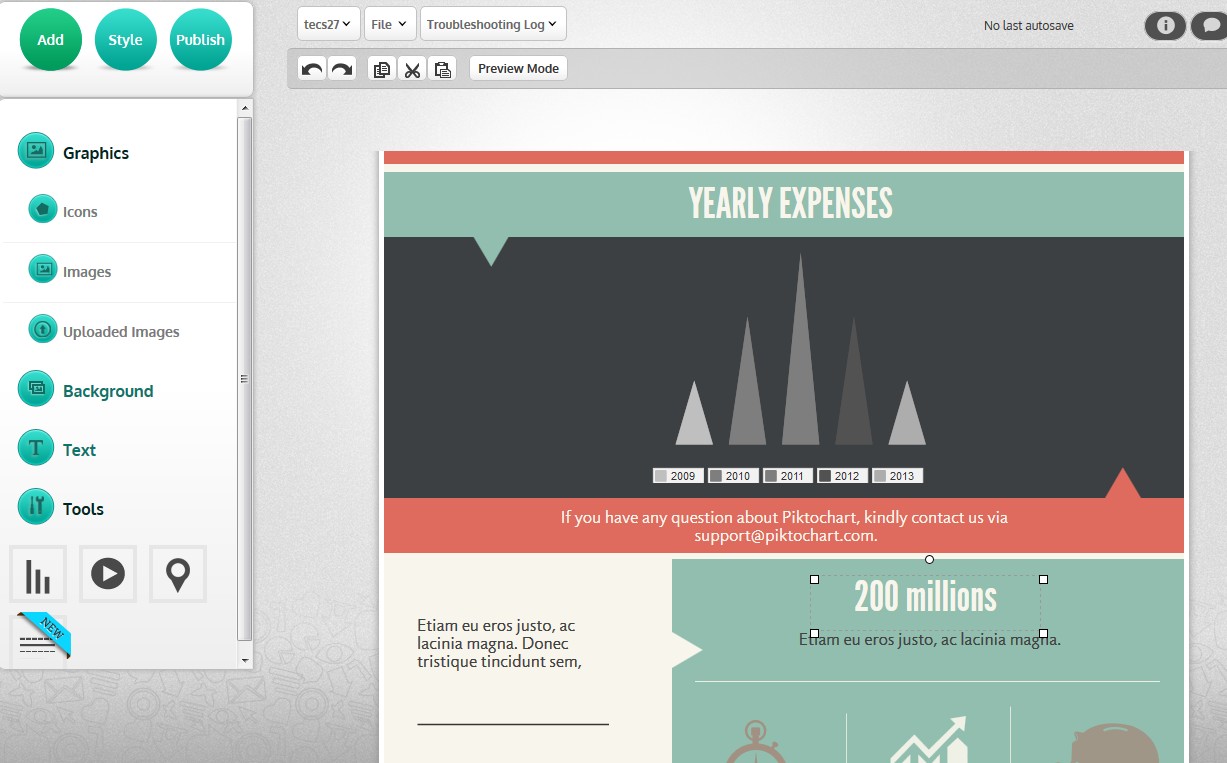Image resolution: width=1227 pixels, height=763 pixels.
Task: Click the top-right selection handle
Action: coord(1043,579)
